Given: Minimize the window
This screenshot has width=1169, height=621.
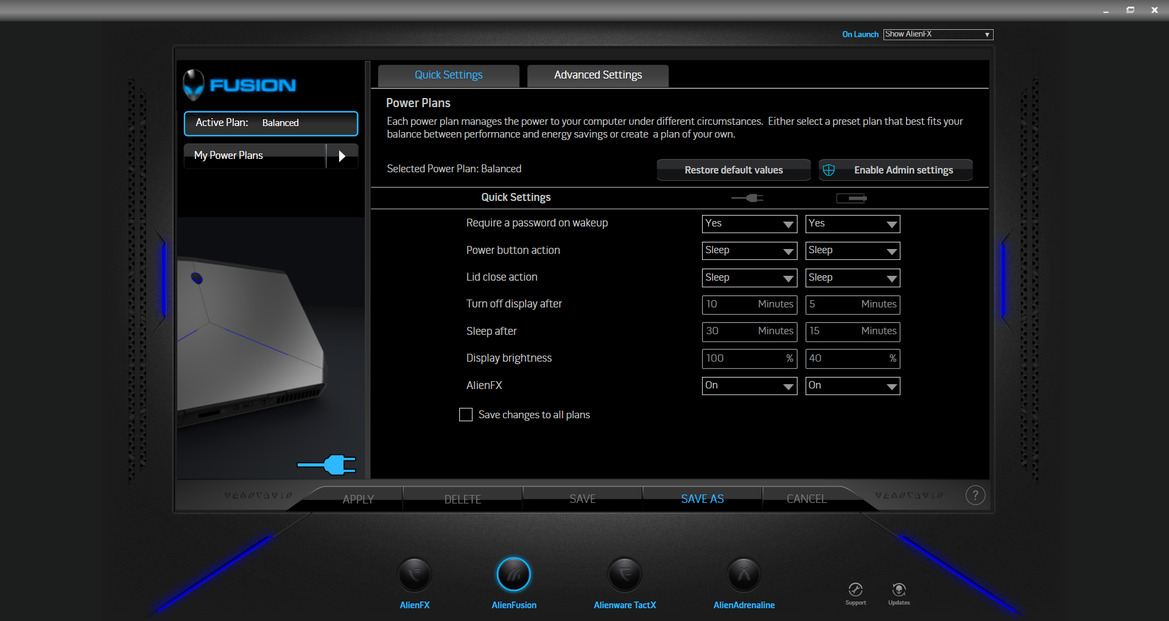Looking at the screenshot, I should (x=1106, y=10).
